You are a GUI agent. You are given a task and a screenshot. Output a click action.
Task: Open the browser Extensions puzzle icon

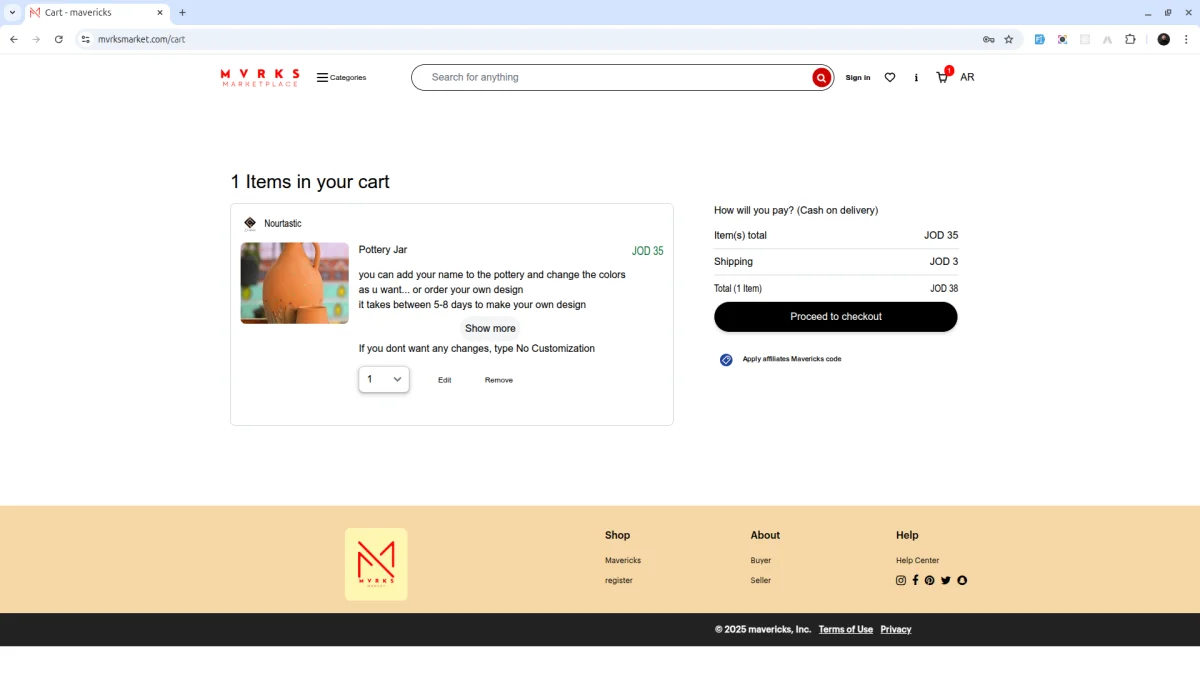[x=1130, y=39]
